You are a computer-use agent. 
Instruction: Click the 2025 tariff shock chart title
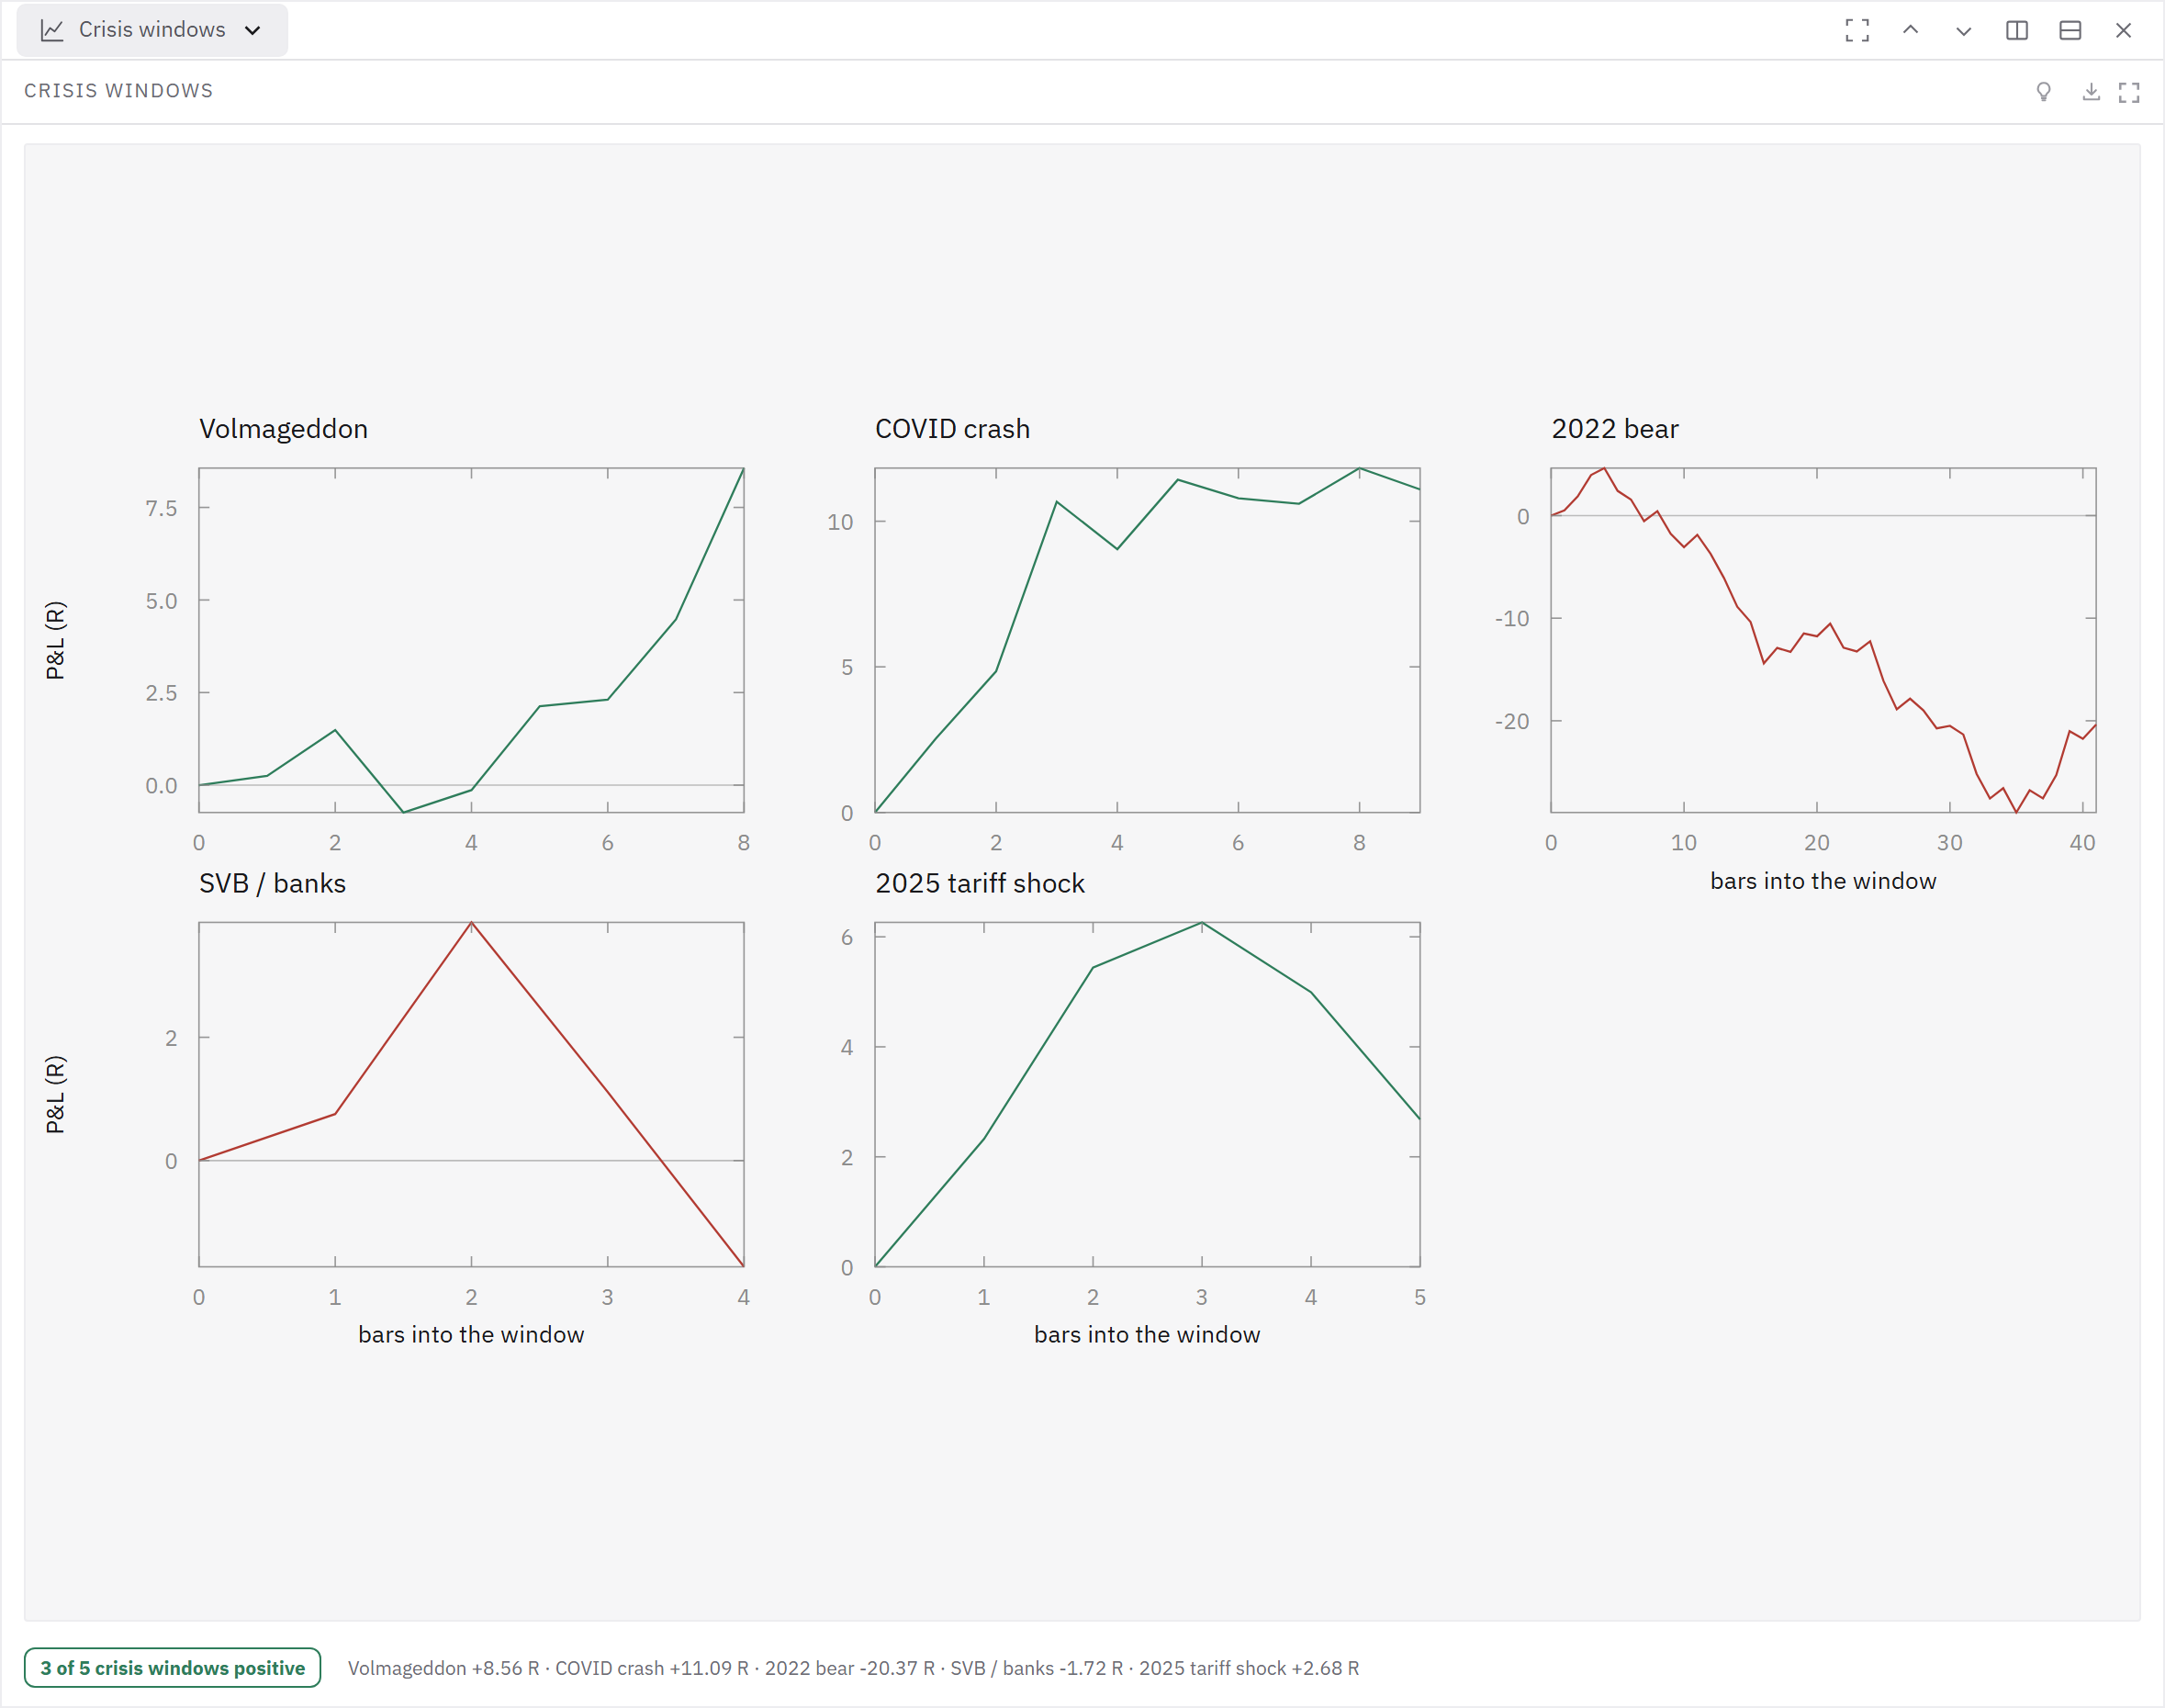[979, 883]
